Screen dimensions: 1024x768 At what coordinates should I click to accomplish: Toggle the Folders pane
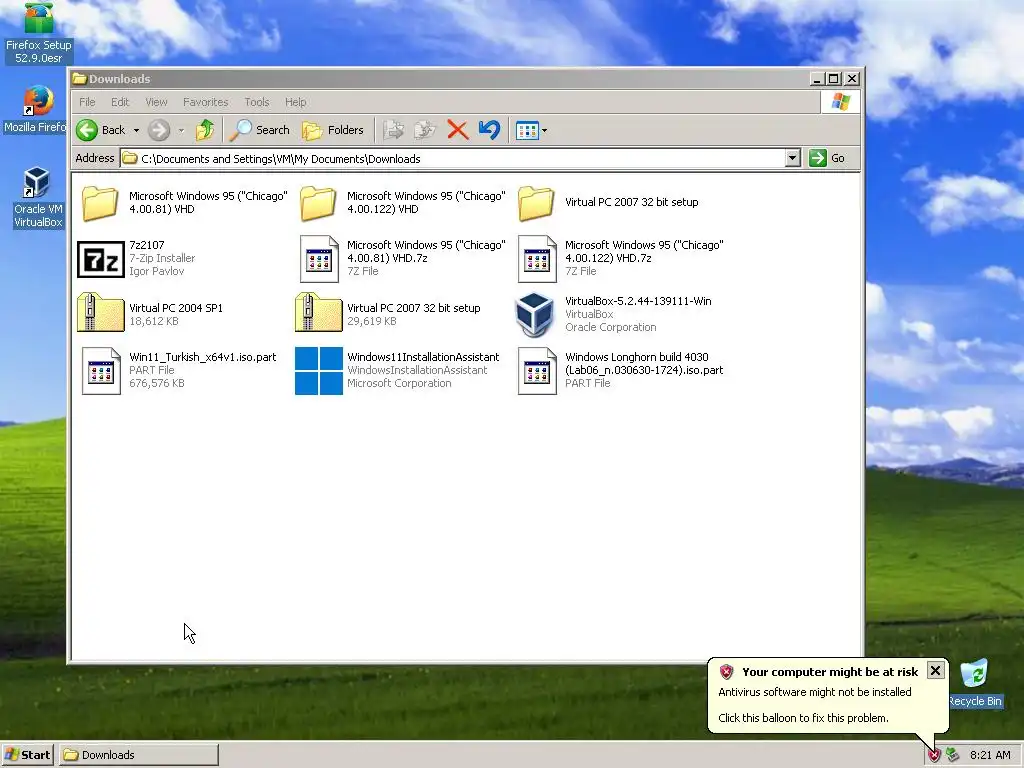[333, 130]
